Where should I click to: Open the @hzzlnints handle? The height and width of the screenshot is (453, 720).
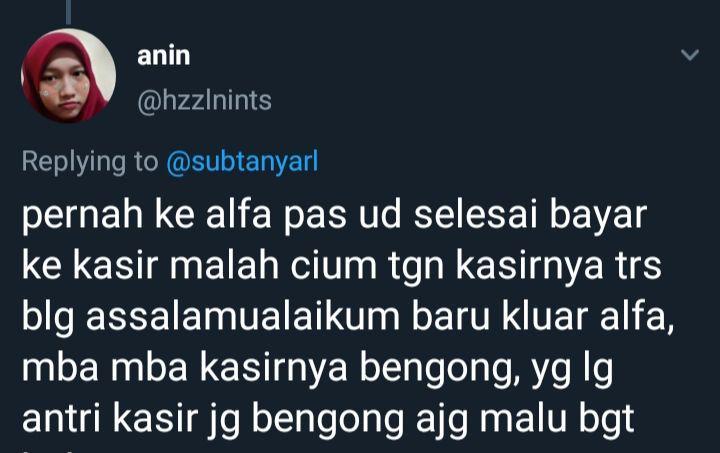coord(204,101)
